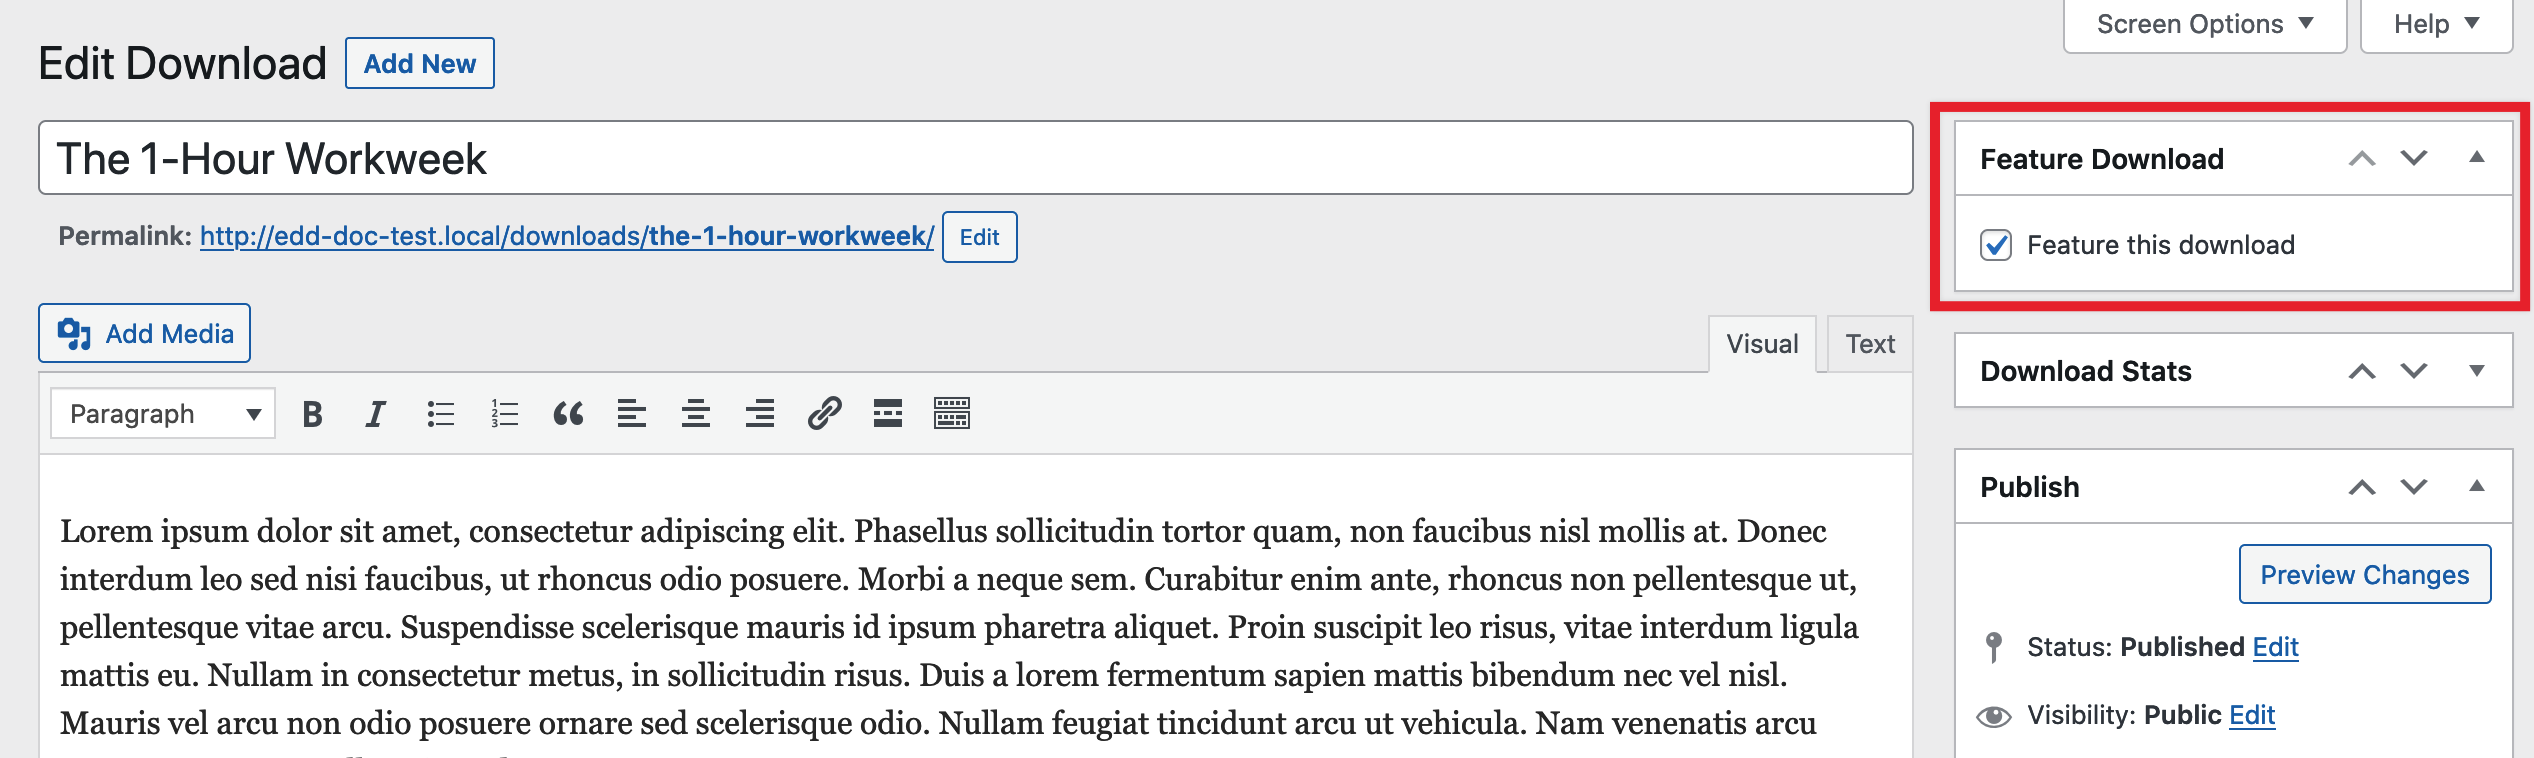Open the Help dropdown

pos(2436,24)
